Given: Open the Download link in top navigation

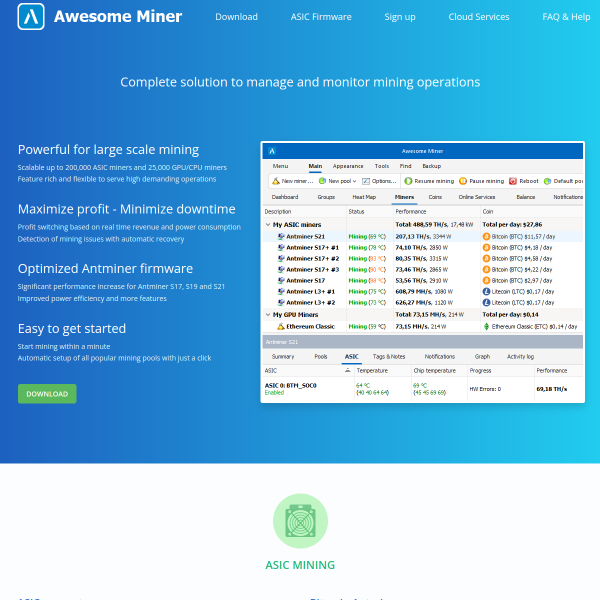Looking at the screenshot, I should 236,17.
